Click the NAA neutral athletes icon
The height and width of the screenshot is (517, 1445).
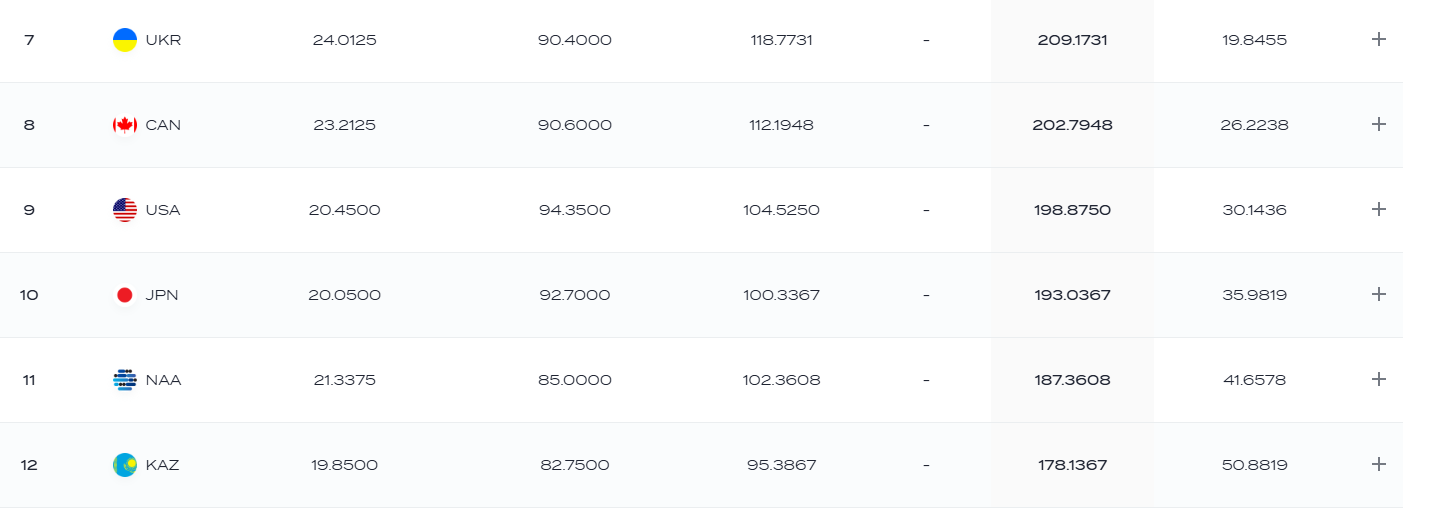(x=125, y=380)
